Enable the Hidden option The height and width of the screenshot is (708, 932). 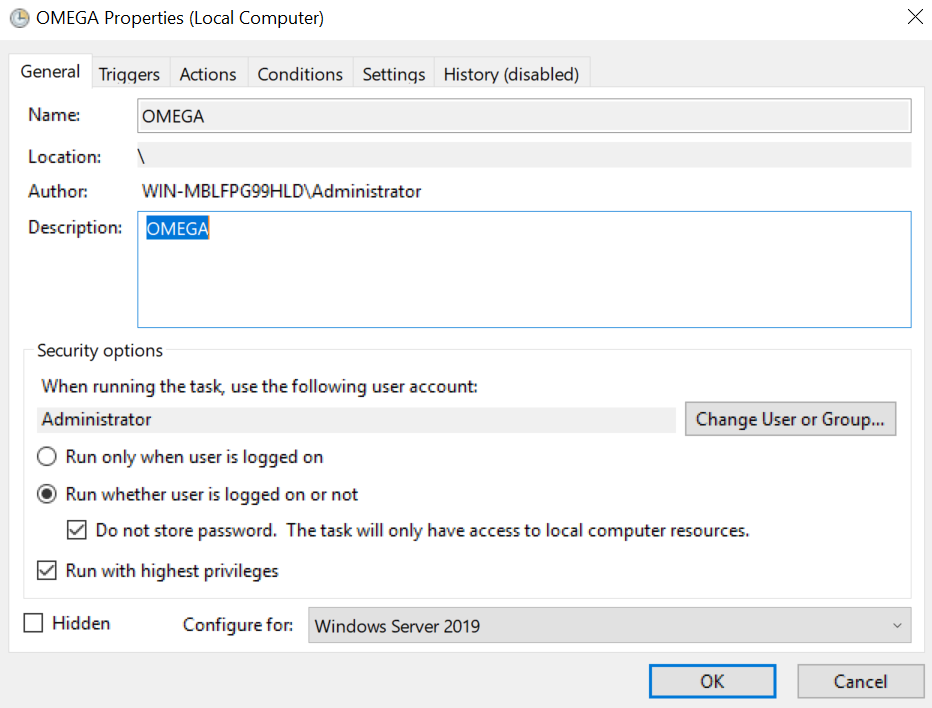point(34,622)
